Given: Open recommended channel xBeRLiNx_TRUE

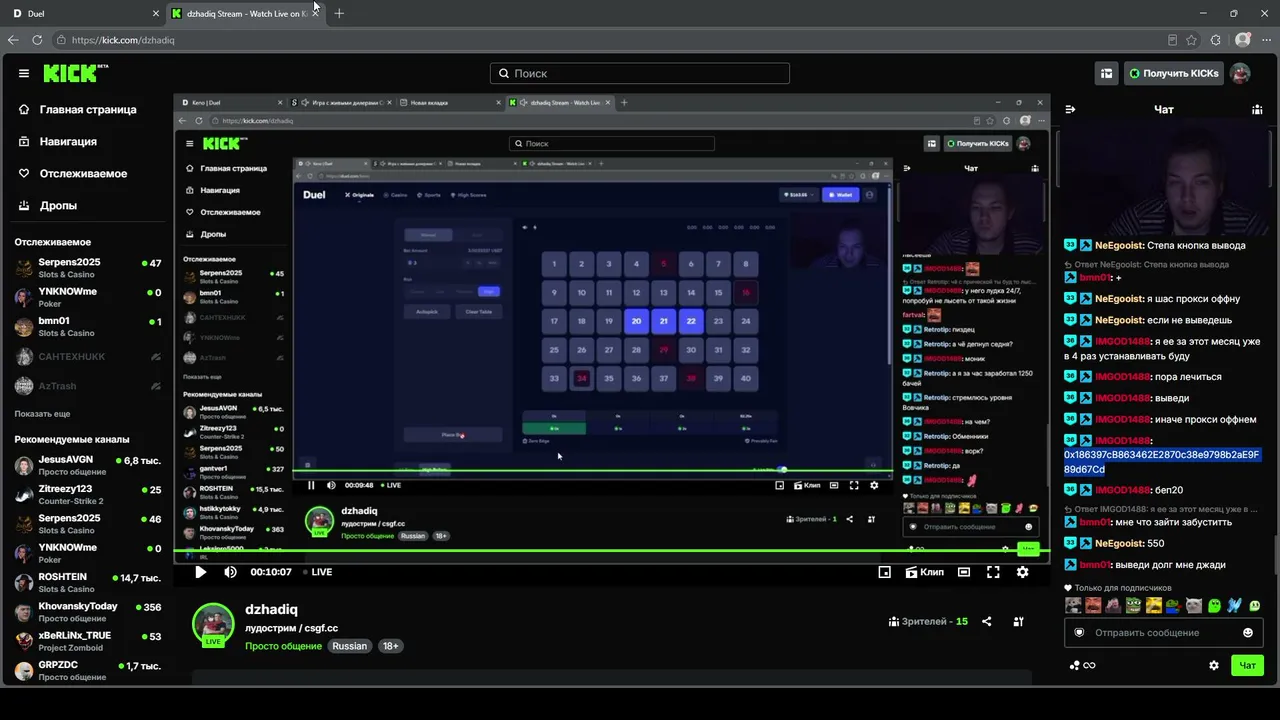Looking at the screenshot, I should 87,641.
